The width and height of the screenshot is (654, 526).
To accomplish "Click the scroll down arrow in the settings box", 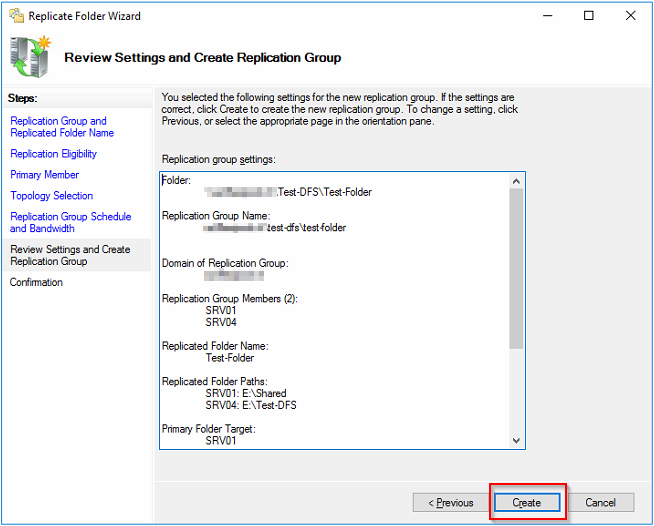I will (x=516, y=440).
